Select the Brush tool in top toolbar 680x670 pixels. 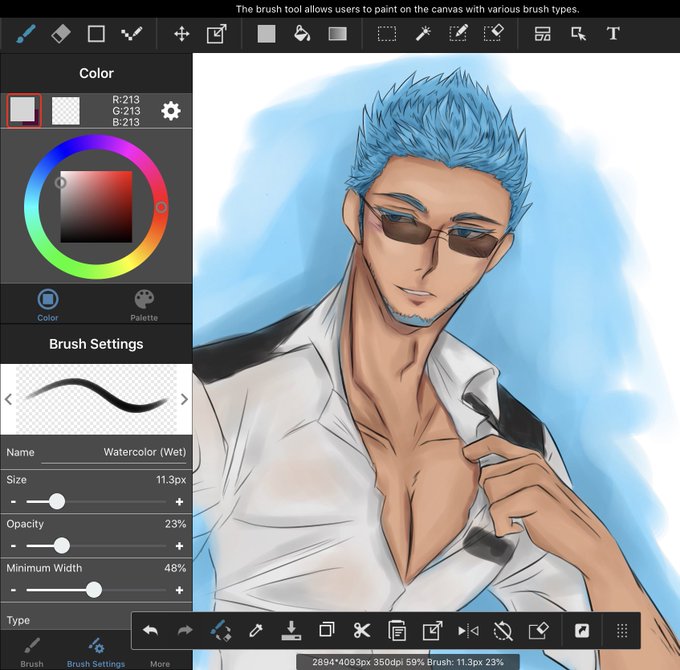tap(26, 34)
